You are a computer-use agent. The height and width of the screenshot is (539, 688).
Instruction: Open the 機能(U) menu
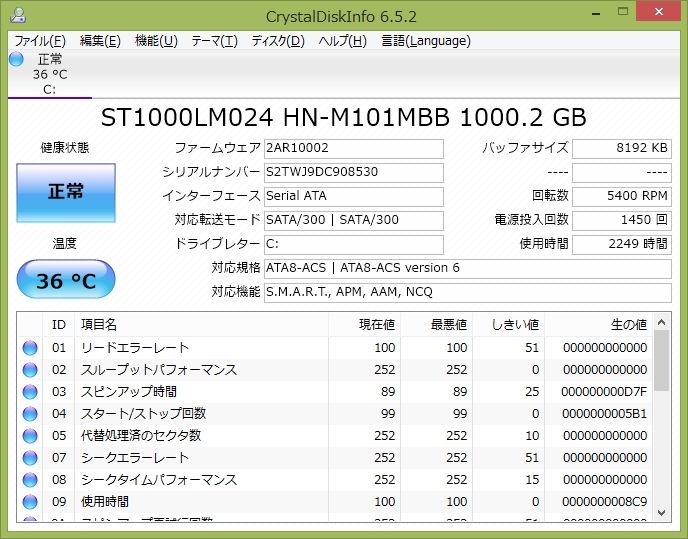click(156, 41)
